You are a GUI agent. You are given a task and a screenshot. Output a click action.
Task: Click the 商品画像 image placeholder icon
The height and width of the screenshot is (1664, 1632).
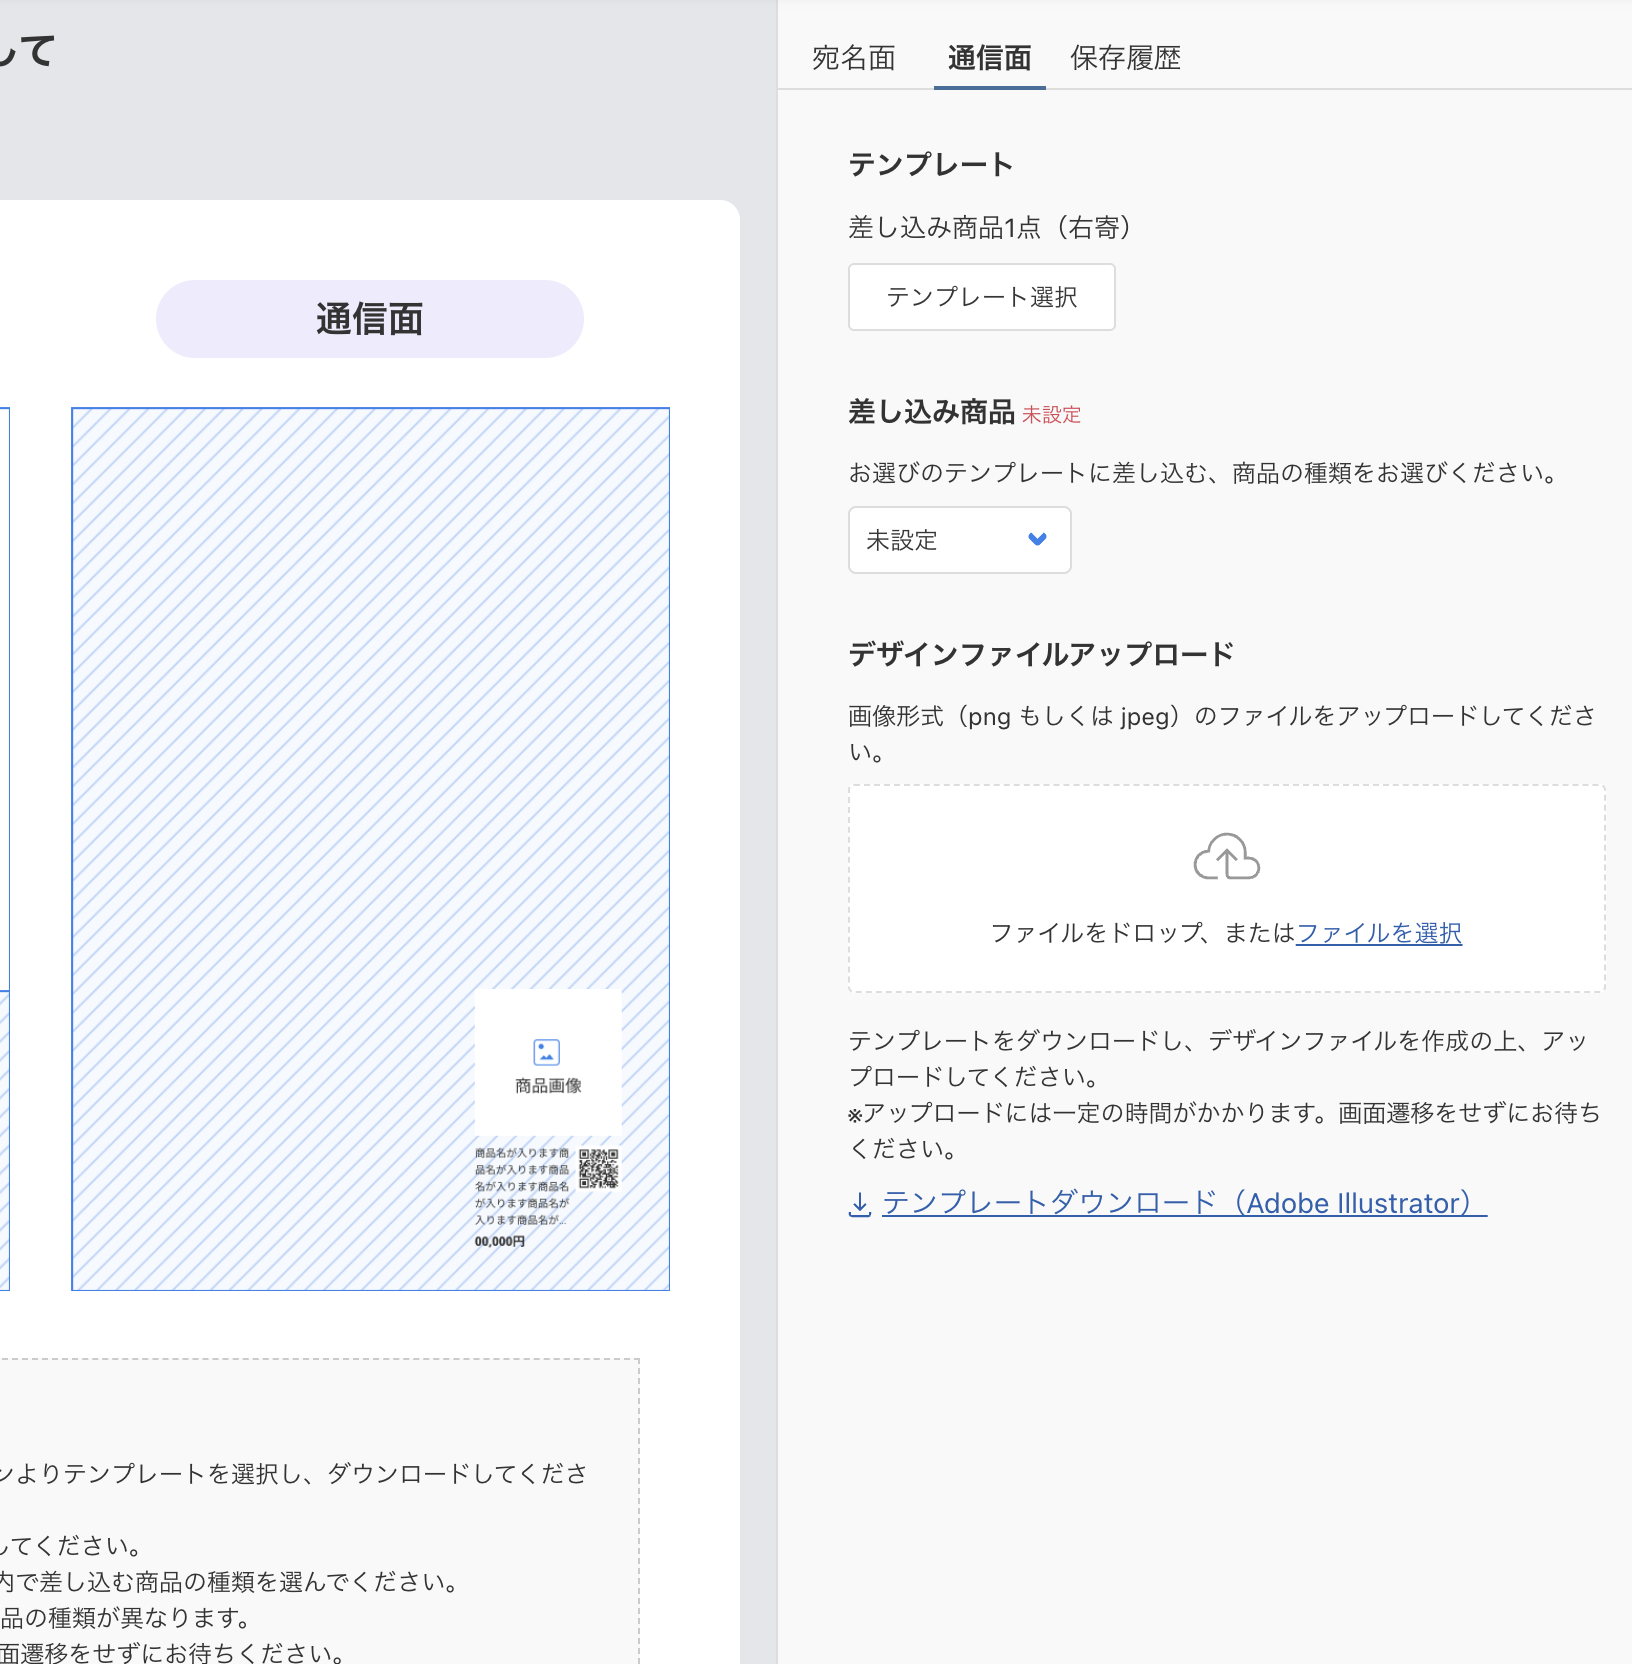(x=544, y=1052)
